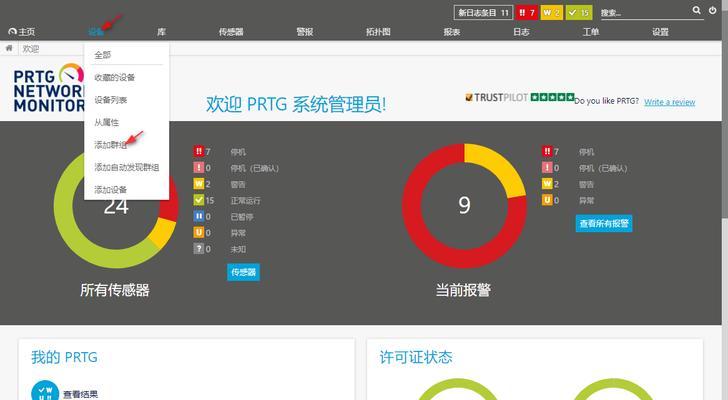The height and width of the screenshot is (400, 728).
Task: Open the 主页 home menu
Action: pos(22,32)
